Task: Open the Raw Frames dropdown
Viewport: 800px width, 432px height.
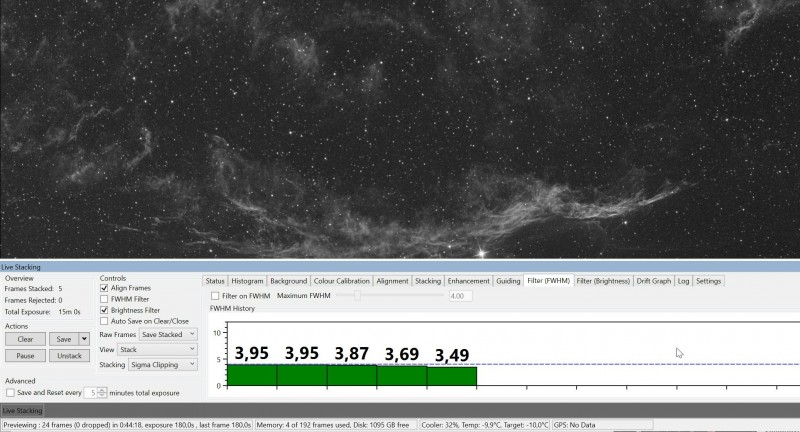Action: tap(168, 335)
